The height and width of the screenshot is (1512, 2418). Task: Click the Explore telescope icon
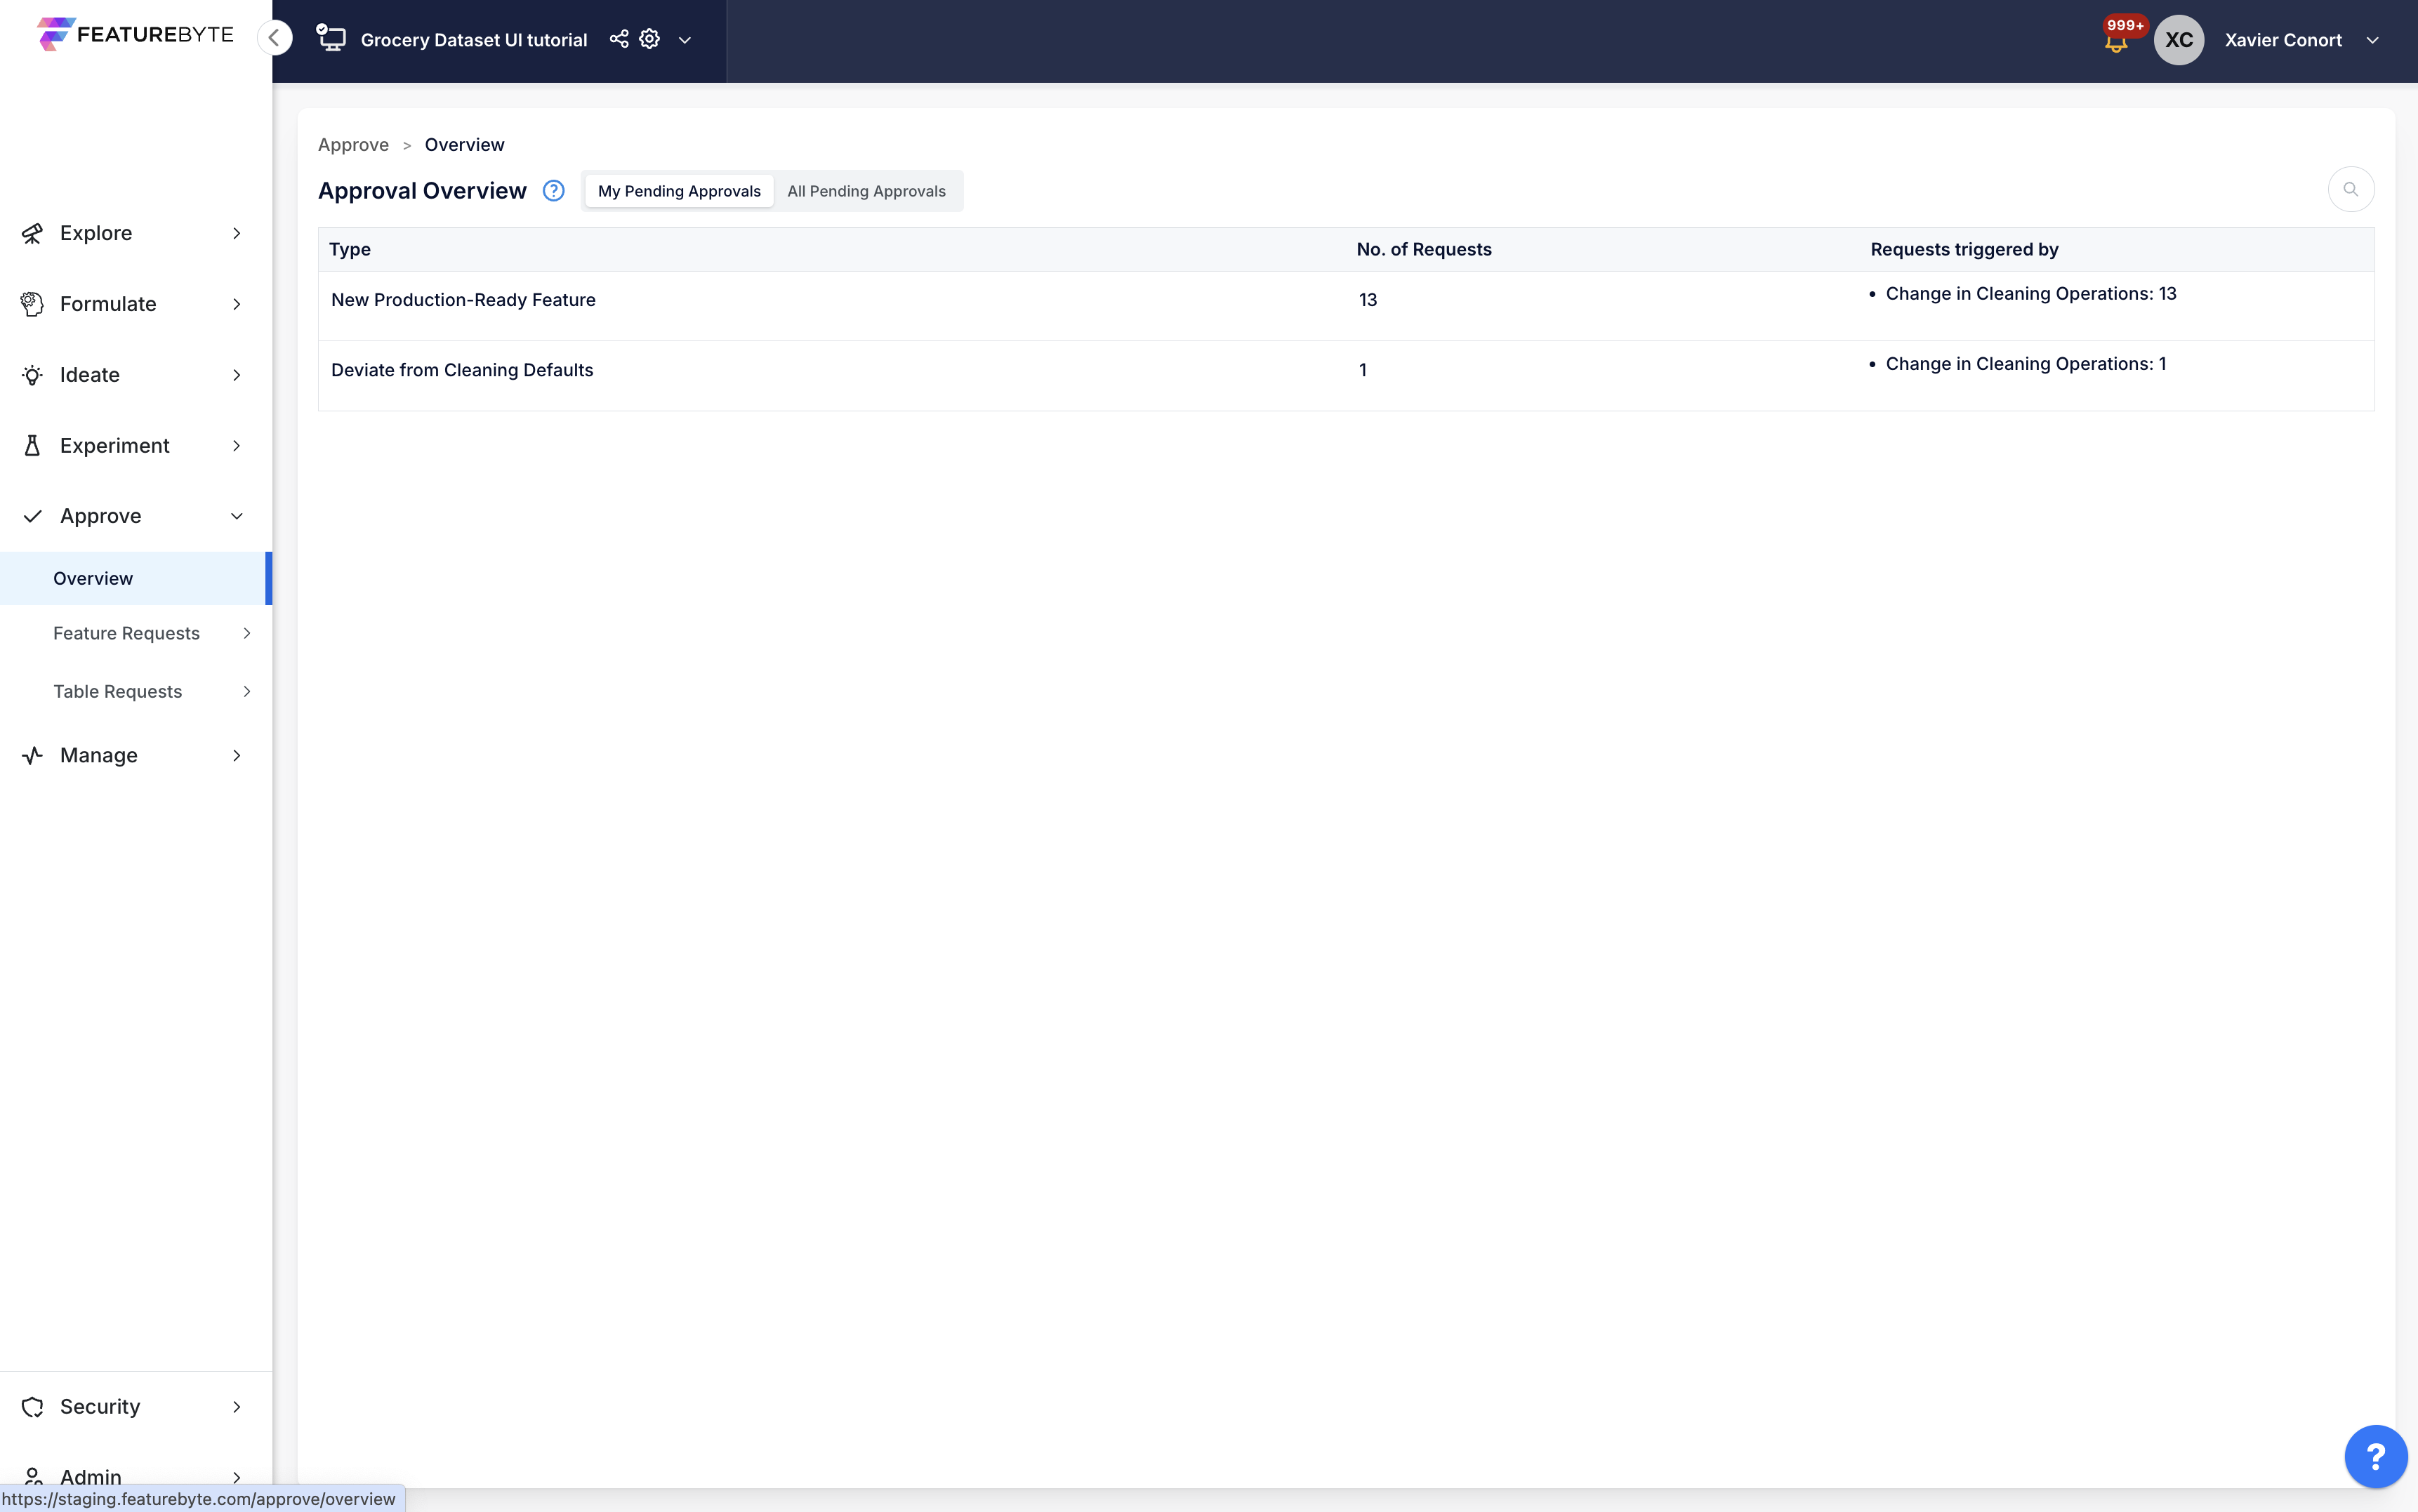[32, 233]
